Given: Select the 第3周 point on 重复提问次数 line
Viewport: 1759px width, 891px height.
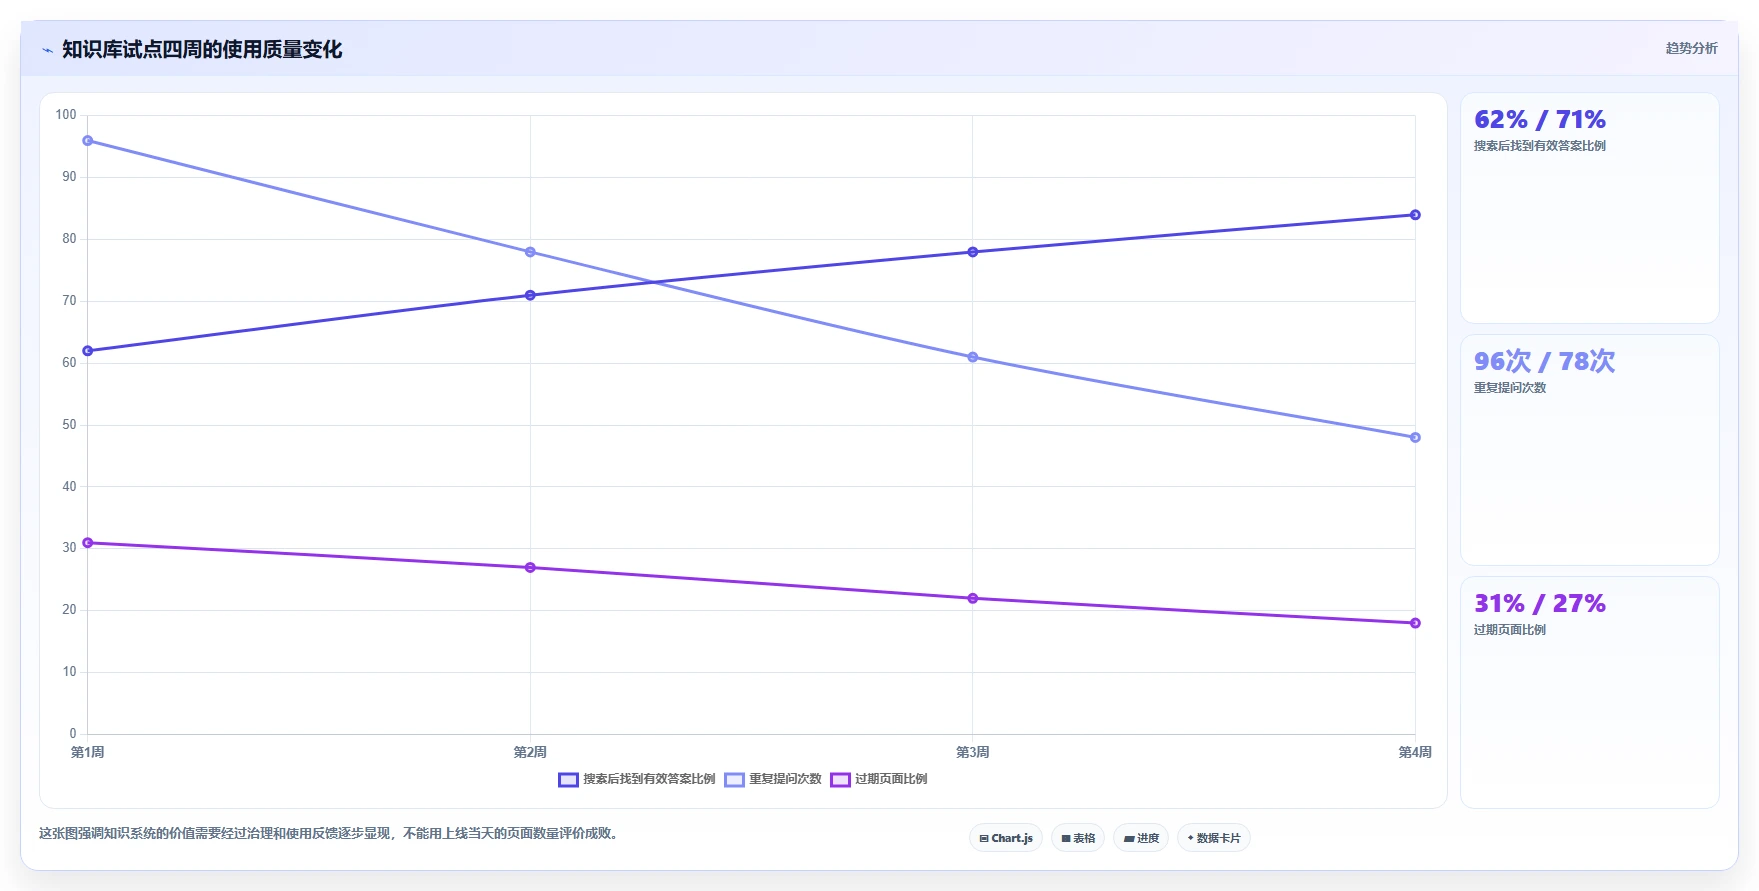Looking at the screenshot, I should pyautogui.click(x=973, y=357).
